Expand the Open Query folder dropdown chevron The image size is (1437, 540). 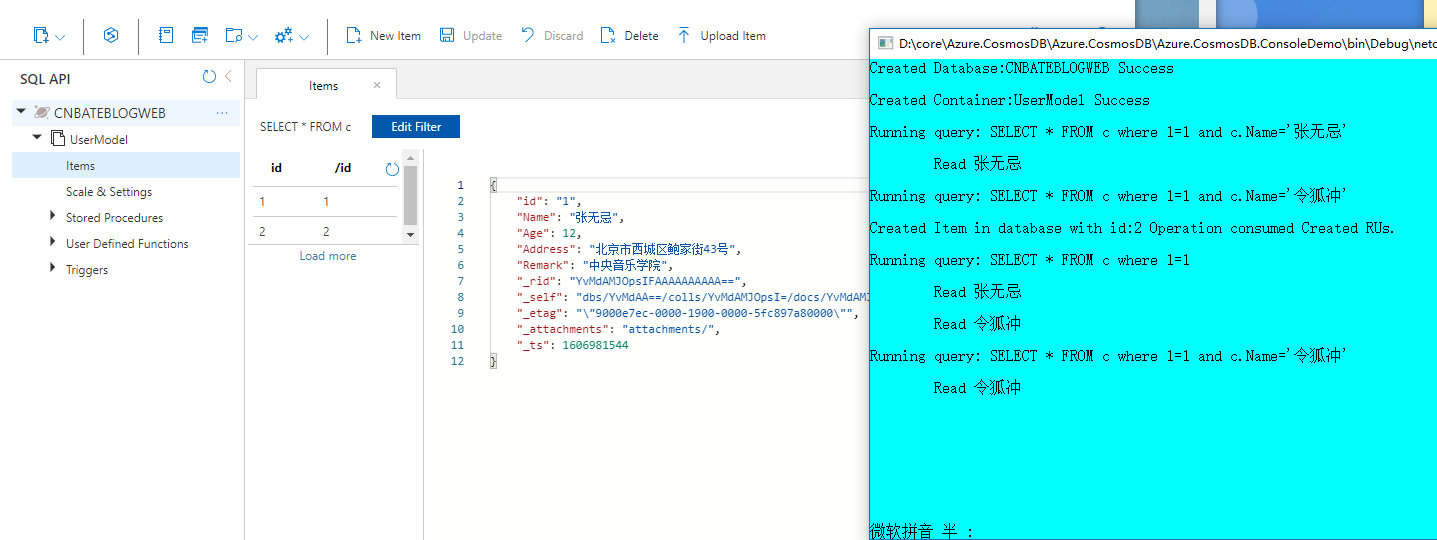tap(253, 37)
